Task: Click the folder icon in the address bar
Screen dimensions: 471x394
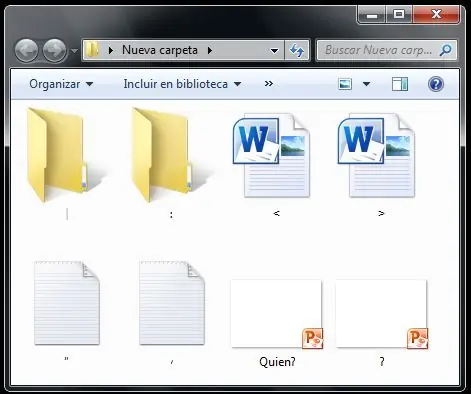Action: pyautogui.click(x=92, y=50)
